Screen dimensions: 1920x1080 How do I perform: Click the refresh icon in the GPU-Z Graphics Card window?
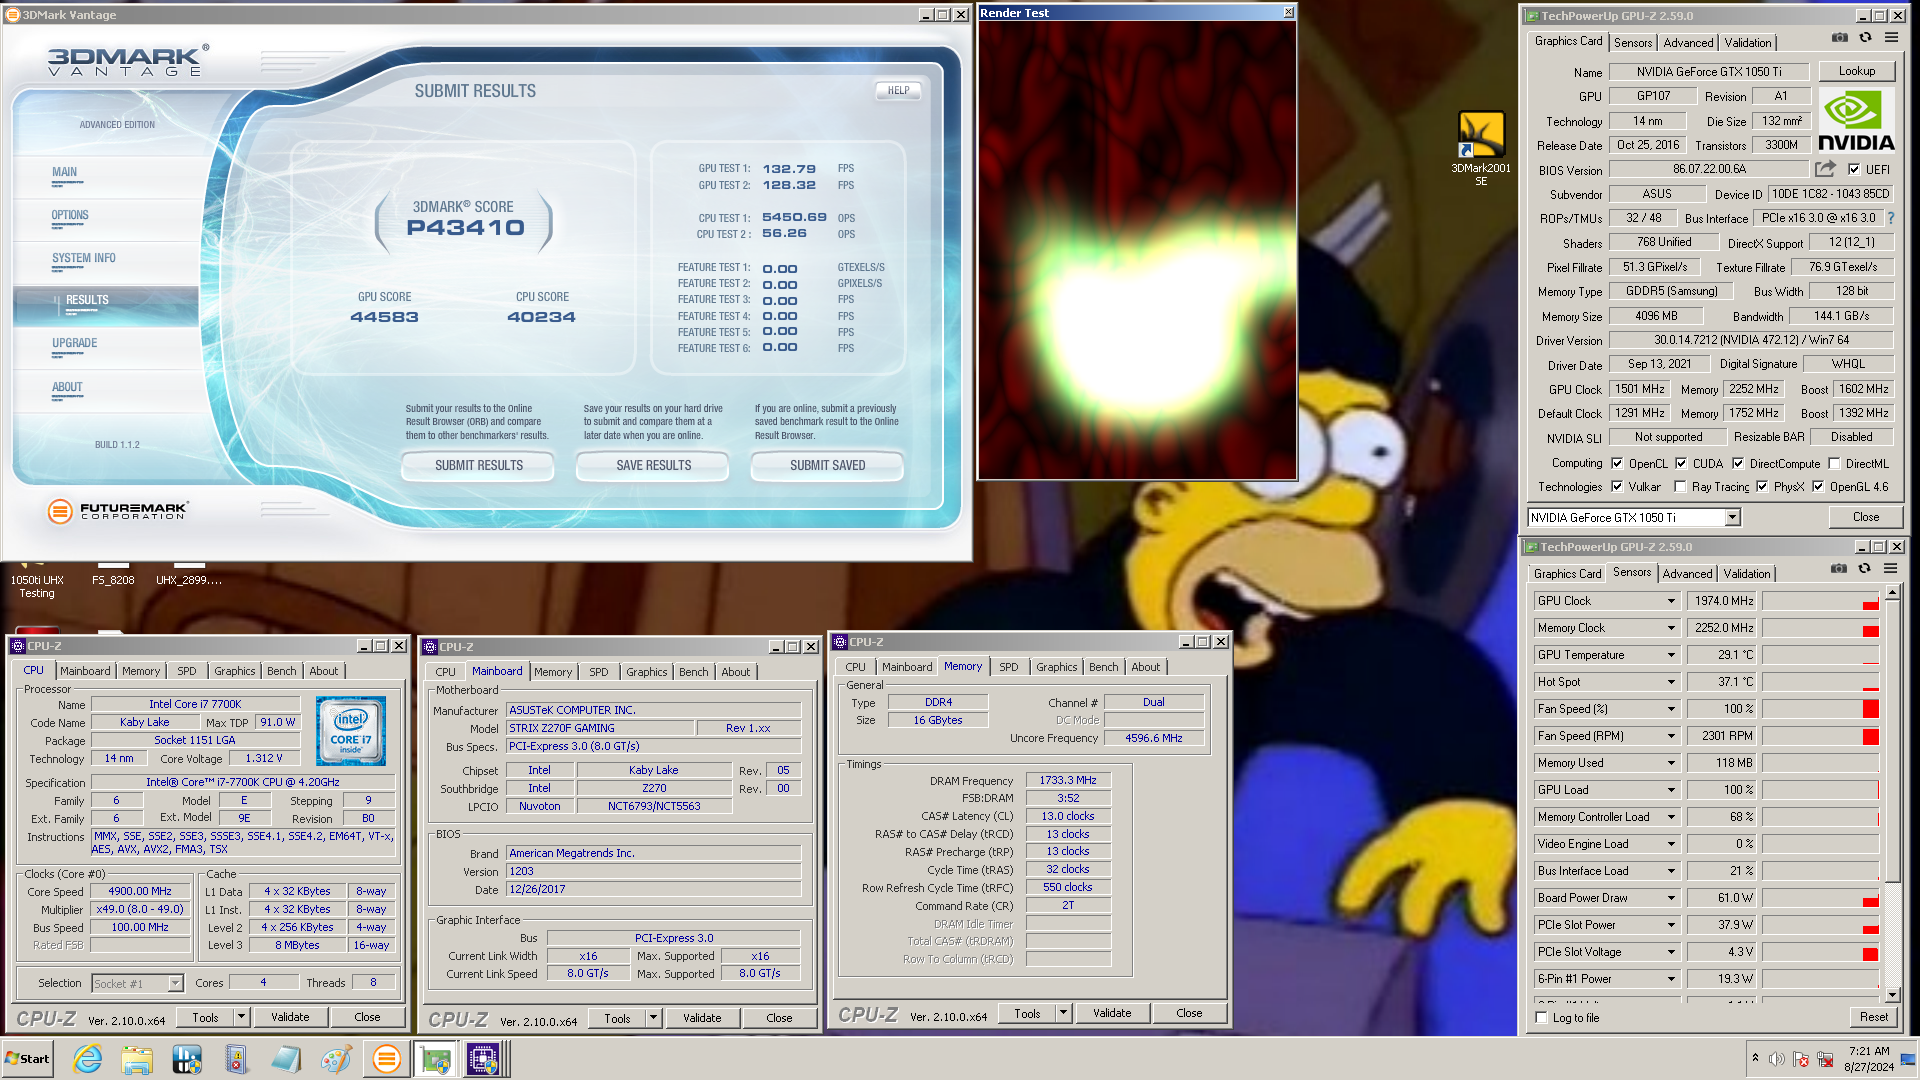coord(1866,38)
